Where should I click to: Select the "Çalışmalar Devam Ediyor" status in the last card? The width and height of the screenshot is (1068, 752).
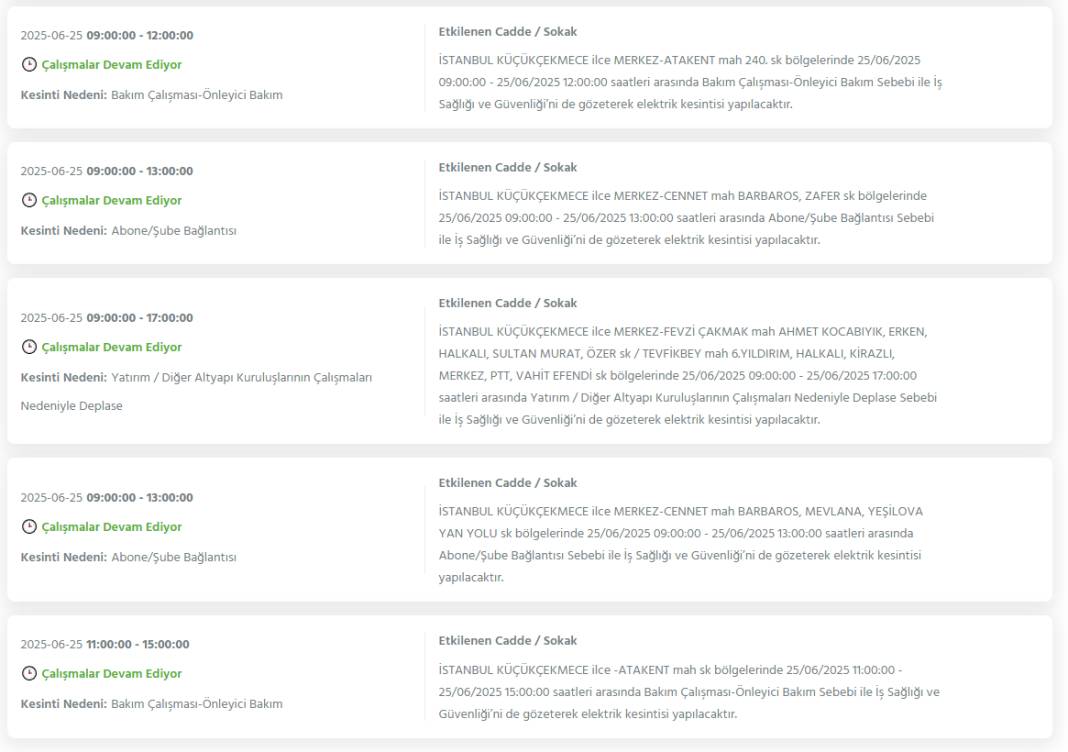(112, 673)
